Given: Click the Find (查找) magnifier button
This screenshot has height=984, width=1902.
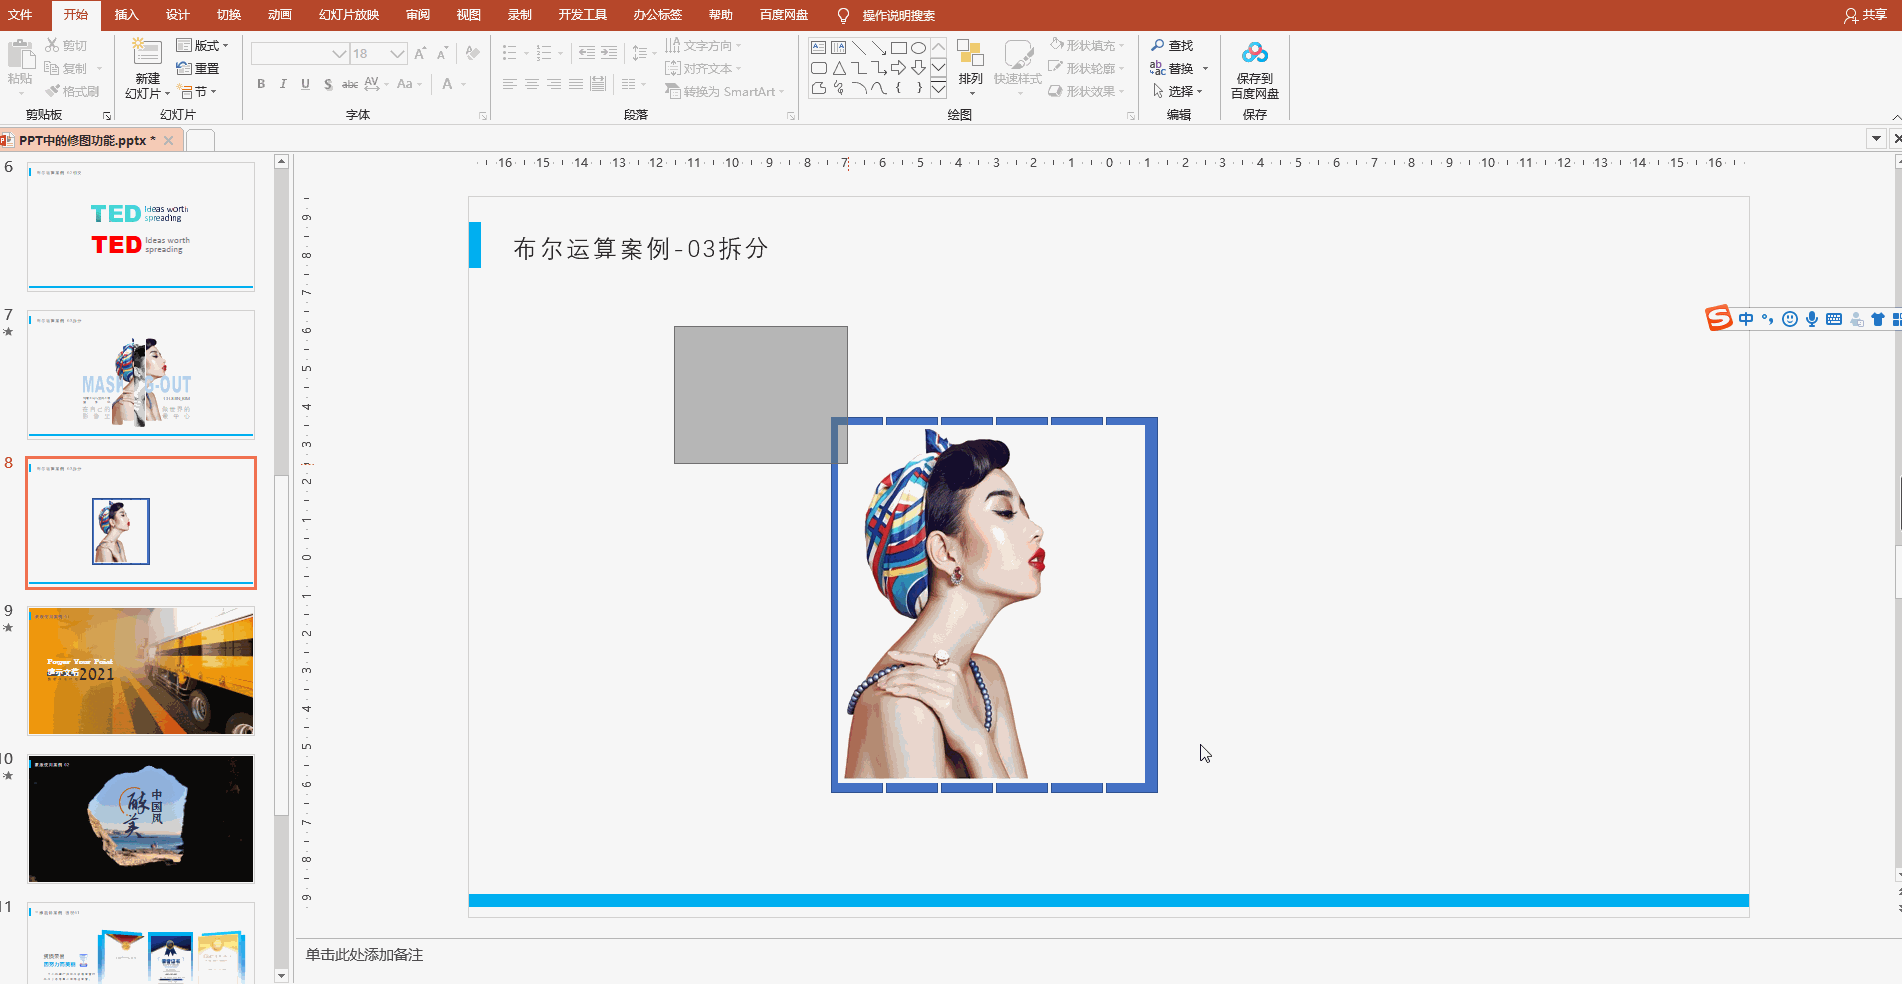Looking at the screenshot, I should pos(1171,45).
